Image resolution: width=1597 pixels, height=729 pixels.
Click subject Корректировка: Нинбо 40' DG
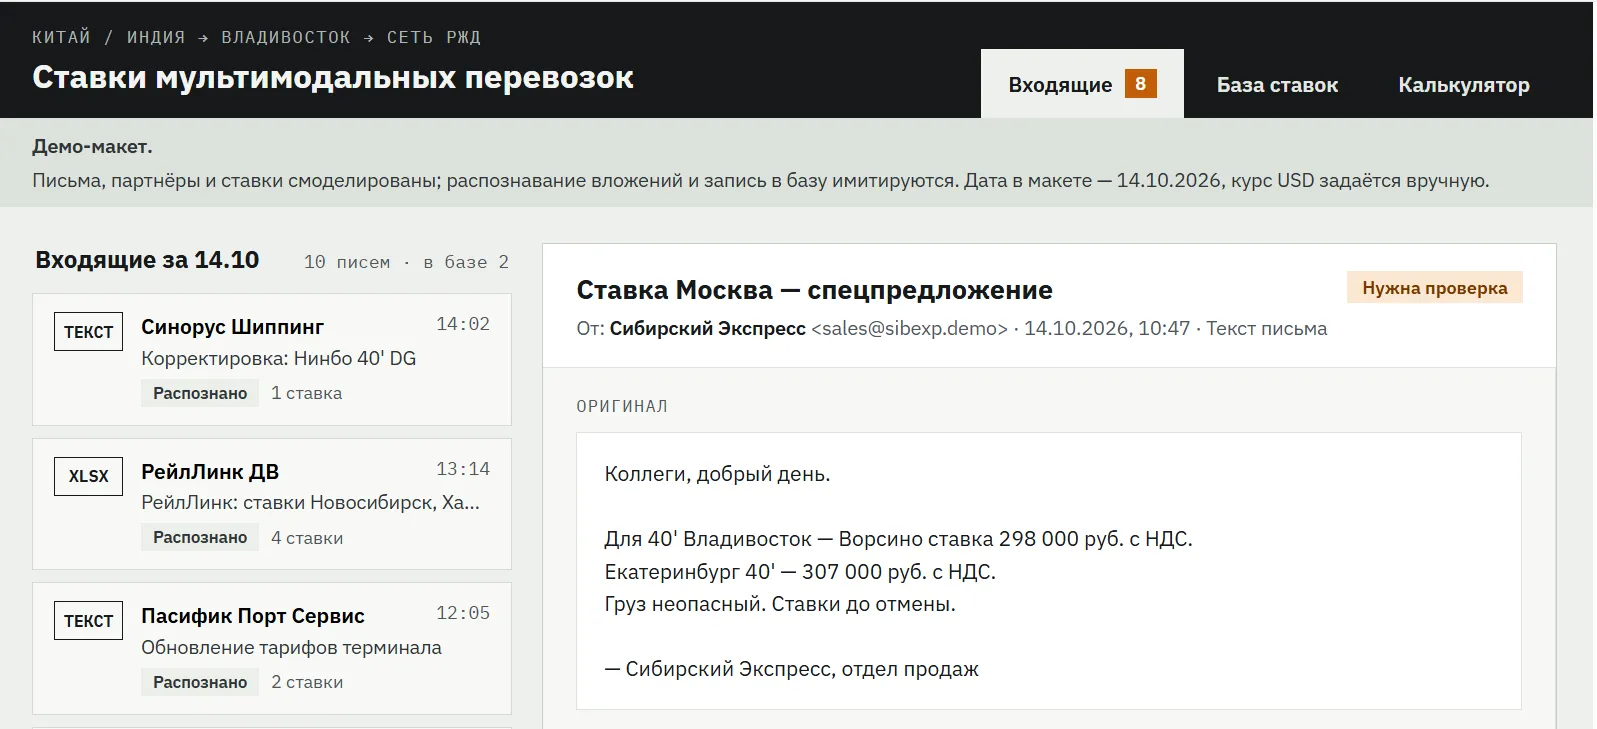[x=278, y=358]
